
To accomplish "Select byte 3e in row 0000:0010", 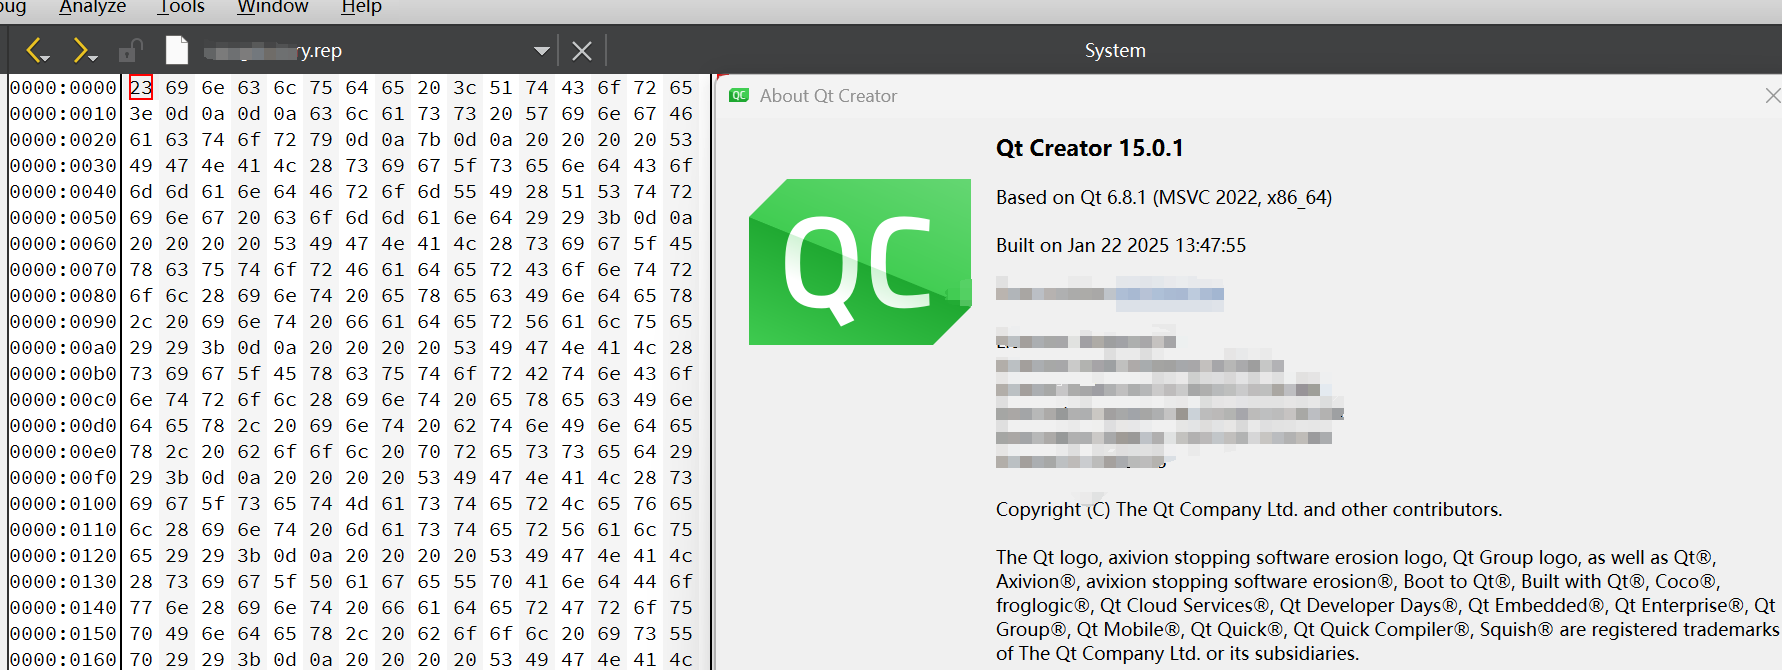I will click(141, 114).
